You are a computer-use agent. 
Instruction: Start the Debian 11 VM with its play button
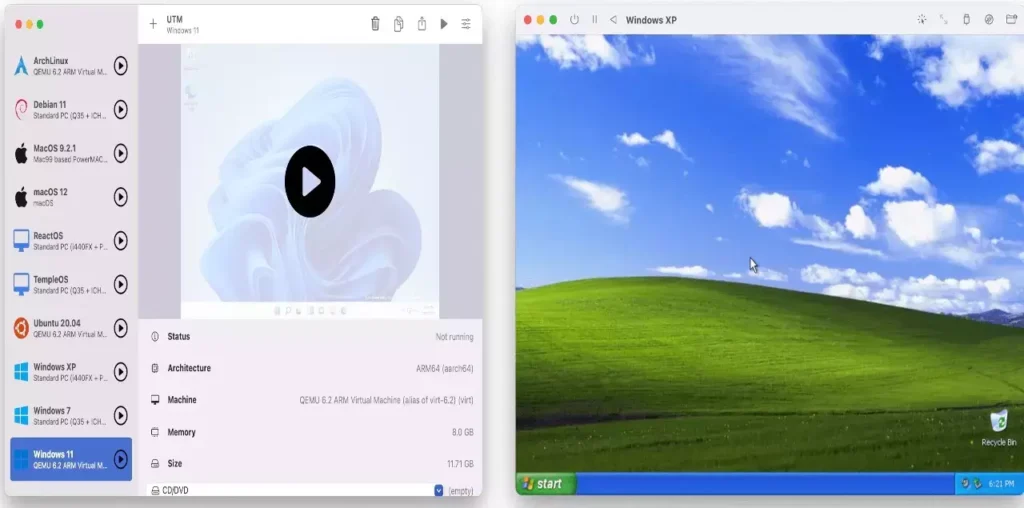120,110
